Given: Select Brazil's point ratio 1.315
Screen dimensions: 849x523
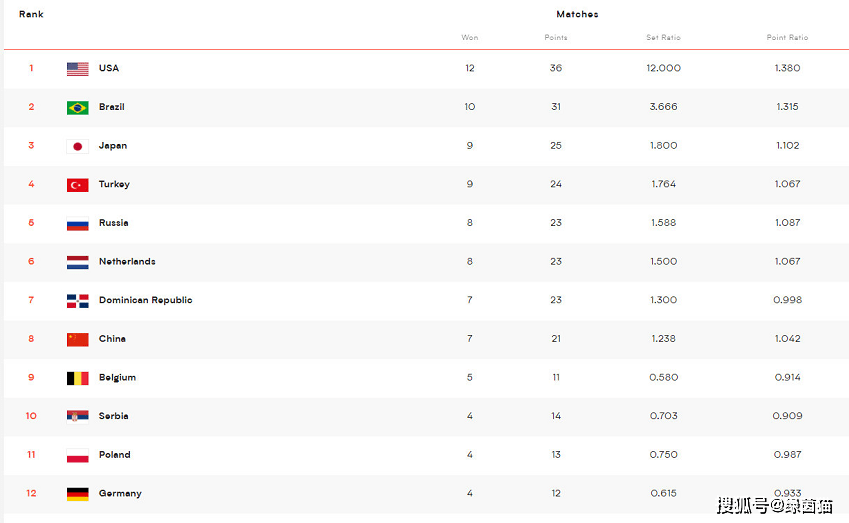Looking at the screenshot, I should pos(787,107).
